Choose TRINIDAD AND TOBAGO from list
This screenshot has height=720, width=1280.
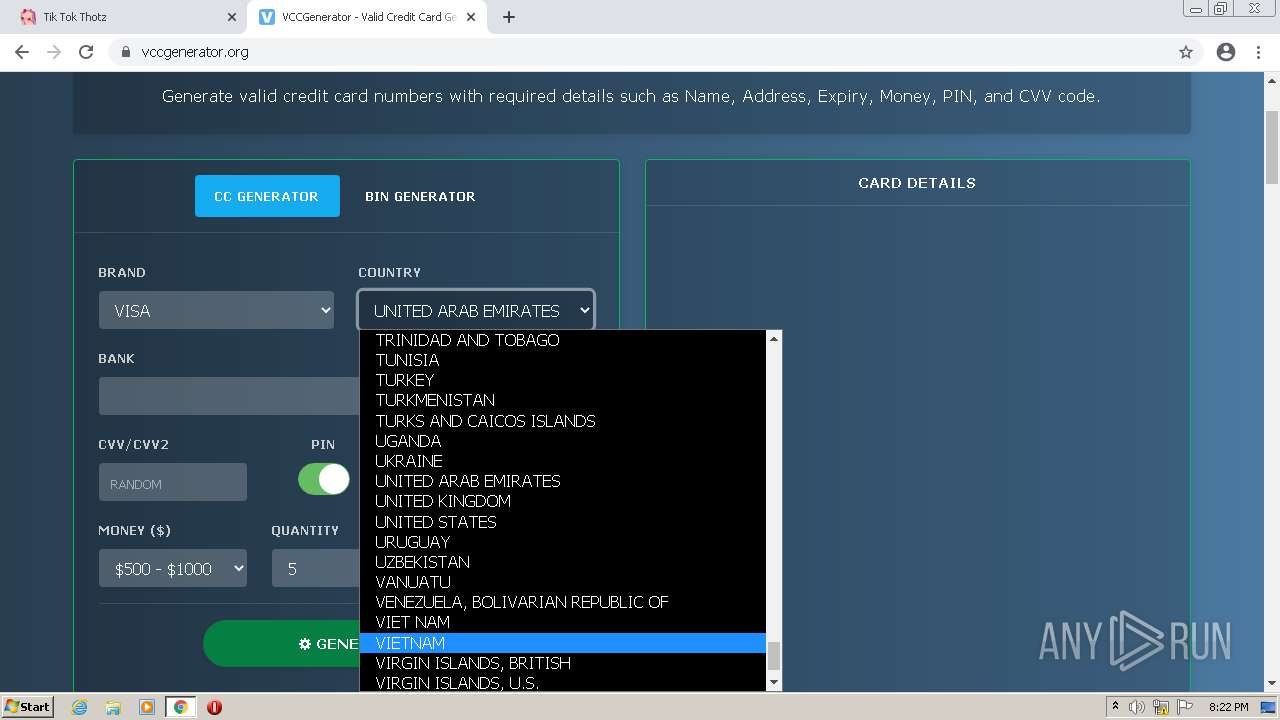[x=563, y=340]
